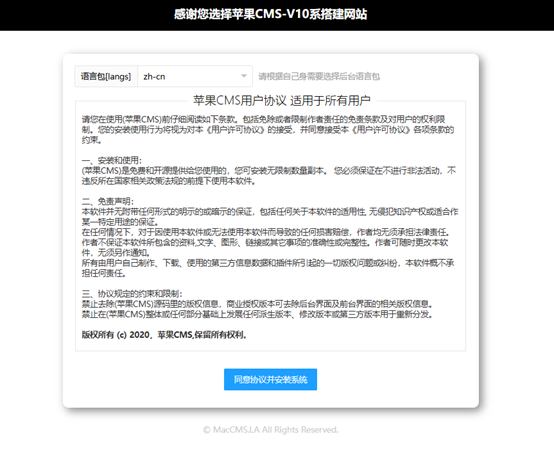
Task: Click the 语言包[langs] label
Action: (x=106, y=76)
